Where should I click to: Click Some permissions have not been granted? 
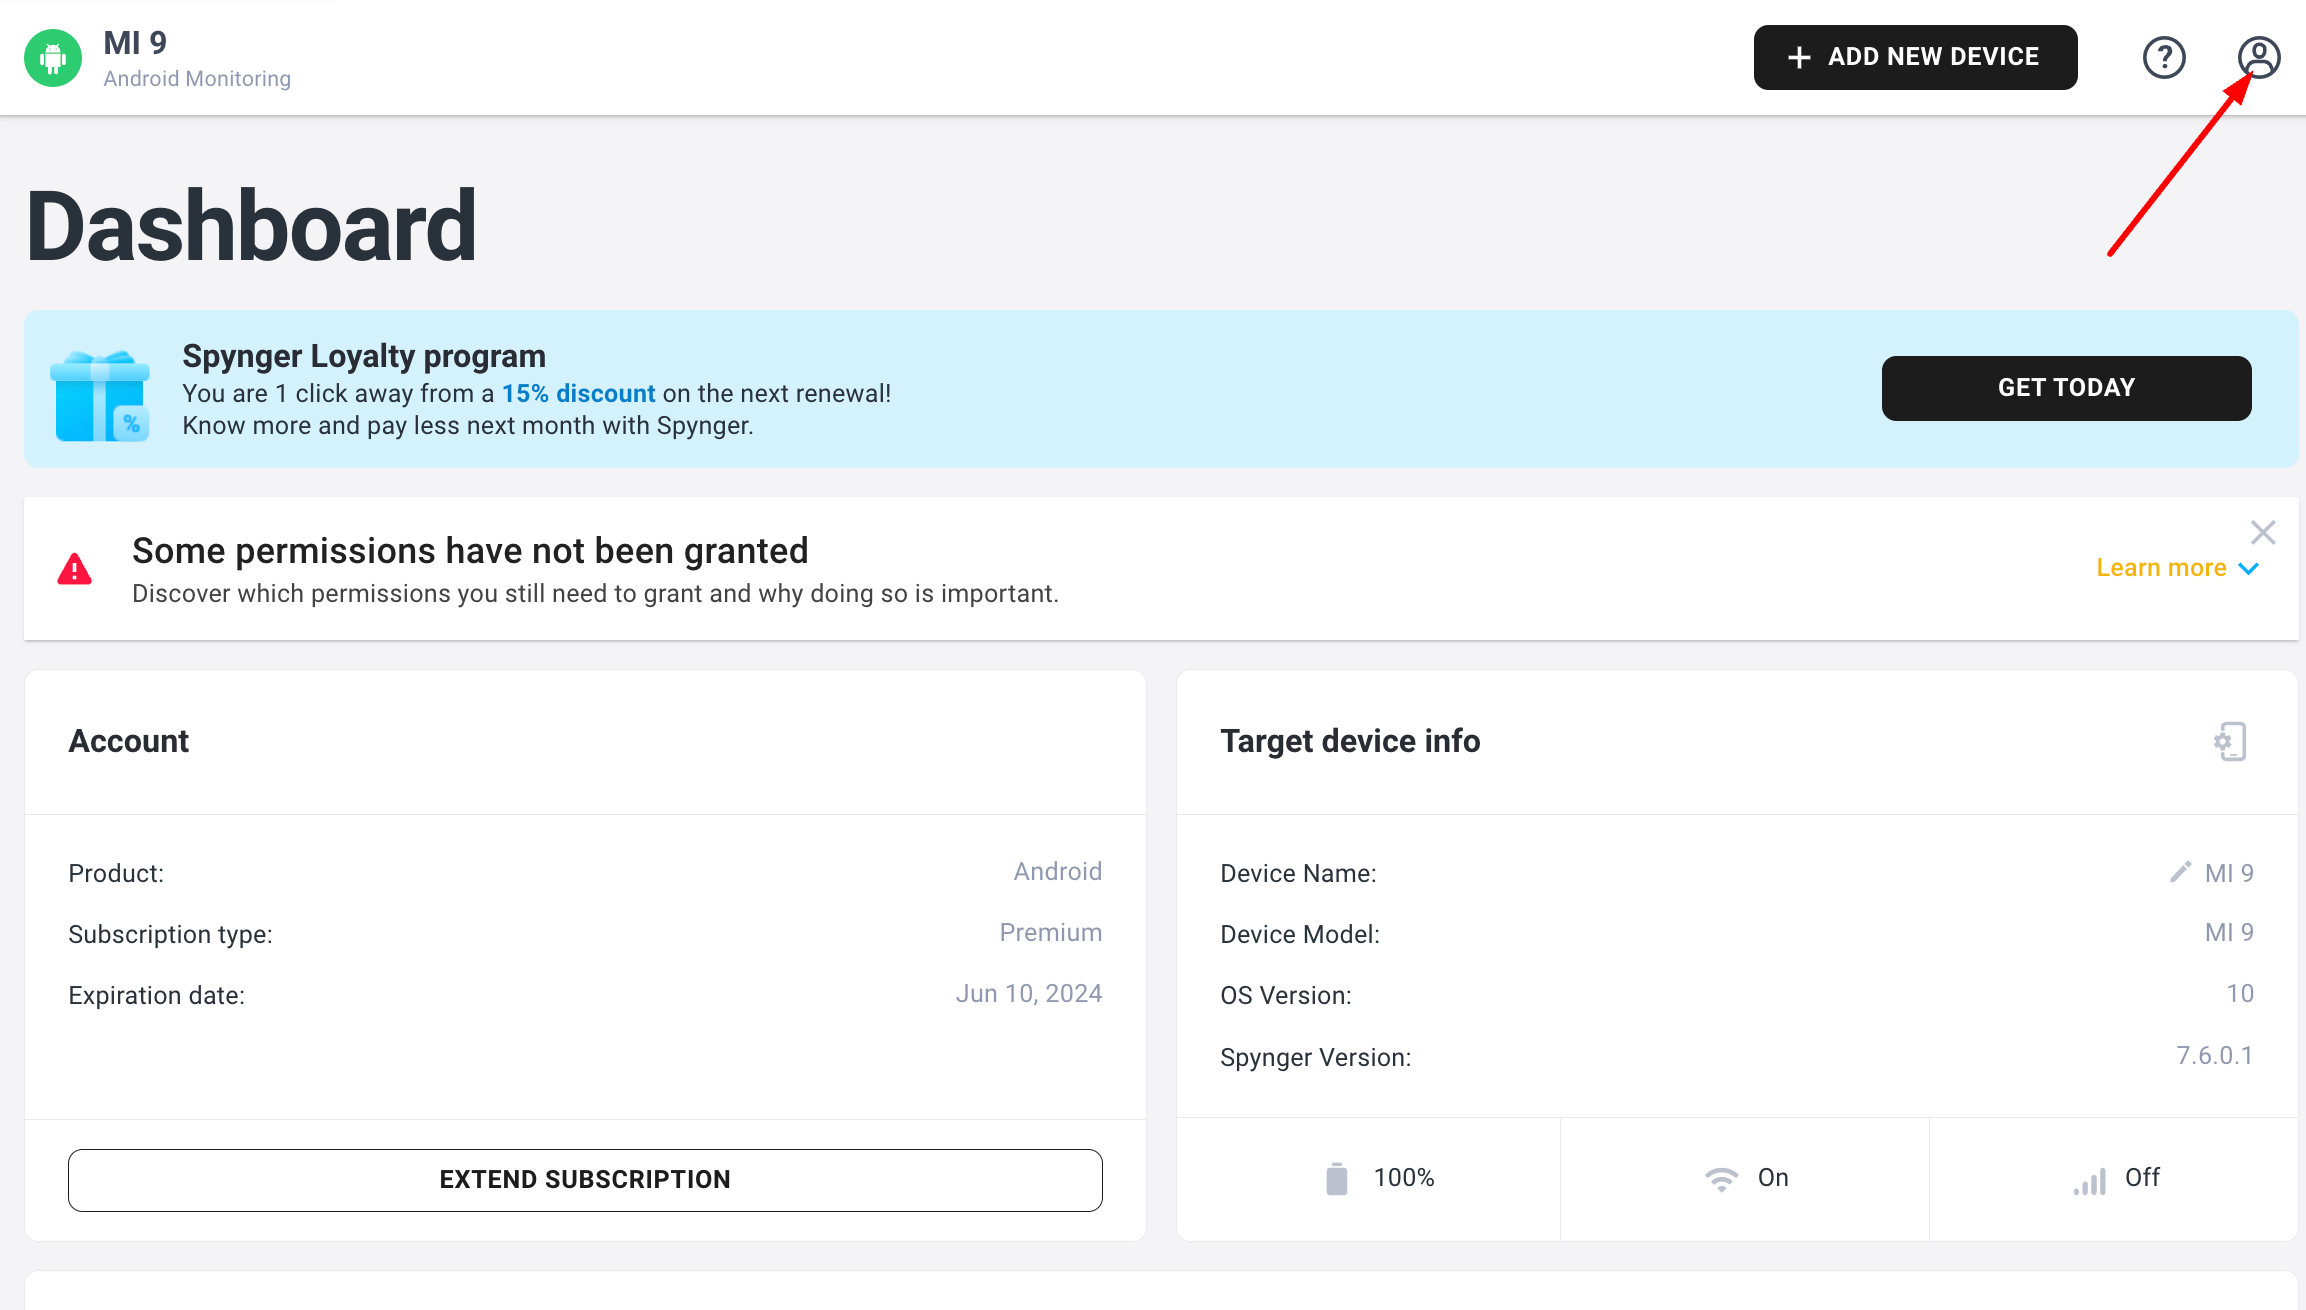coord(470,551)
